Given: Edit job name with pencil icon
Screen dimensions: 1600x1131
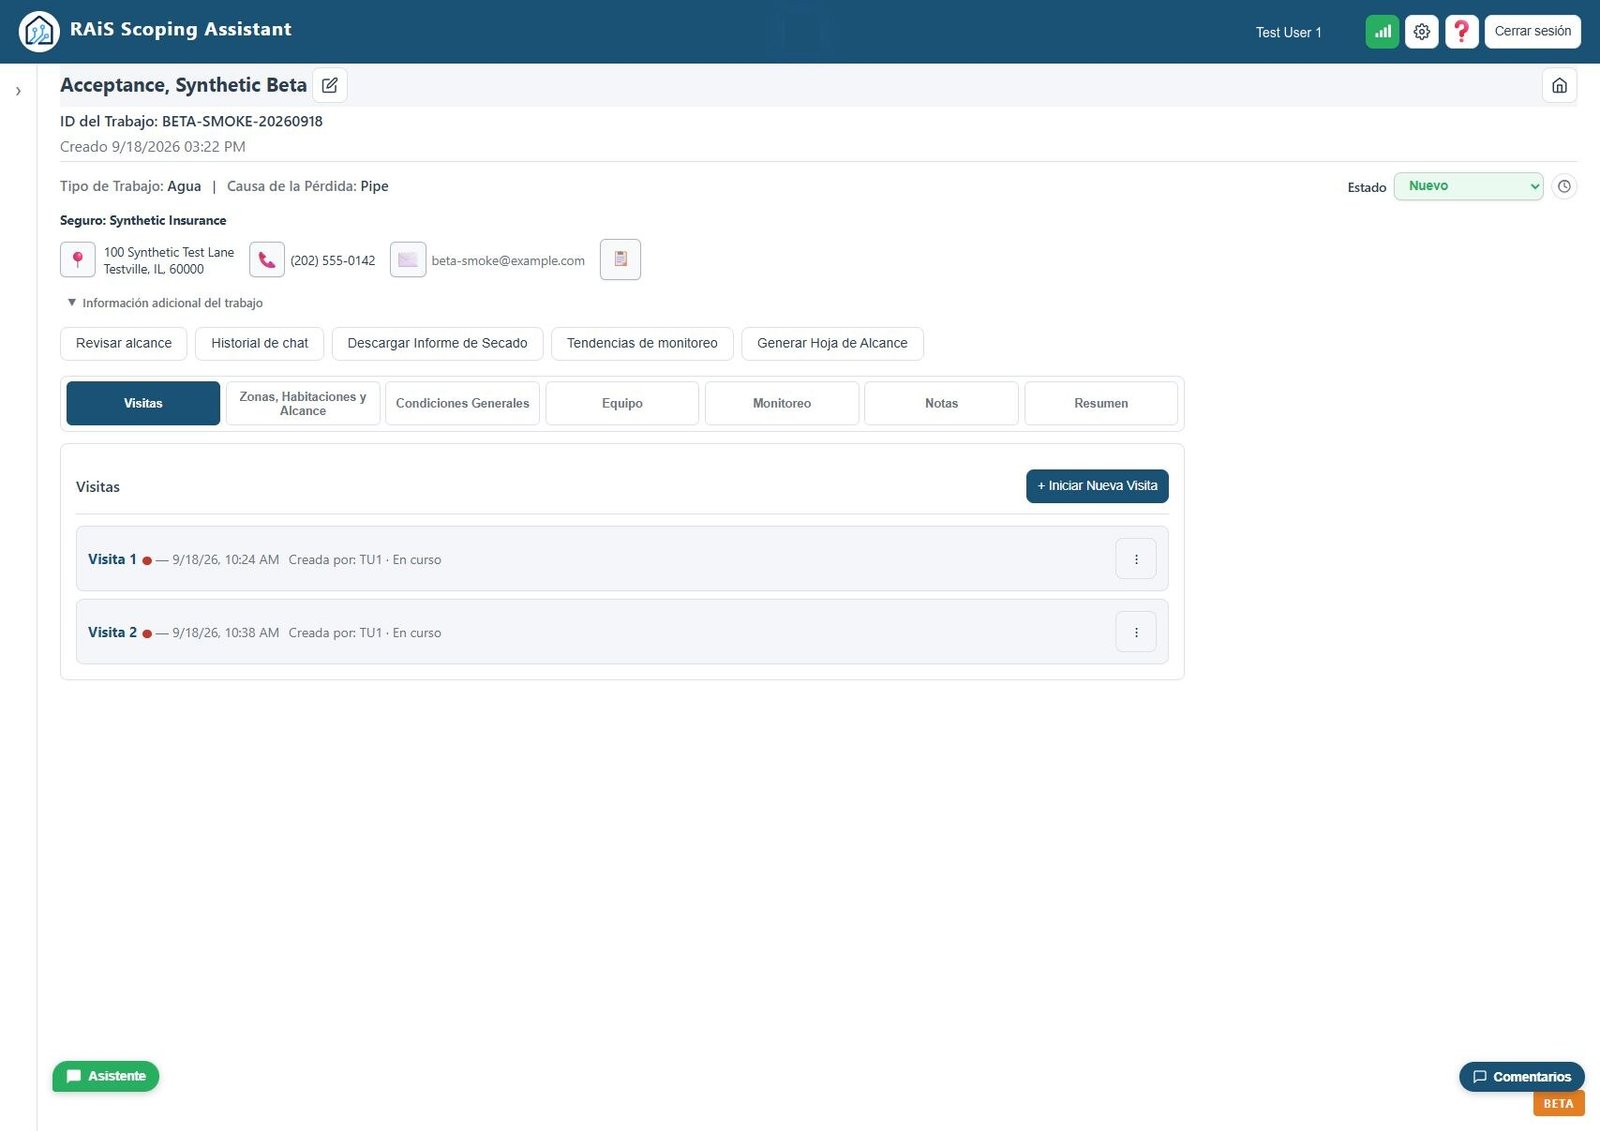Looking at the screenshot, I should pos(330,85).
